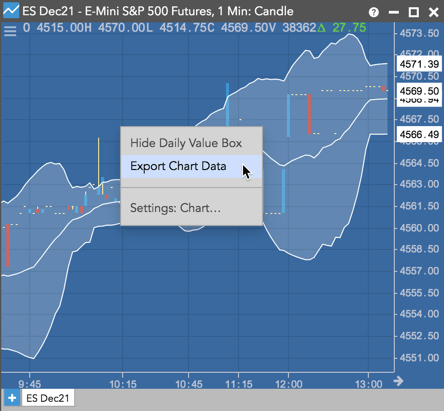Minimize the chart window
Screen dimensions: 444x411
[x=394, y=13]
